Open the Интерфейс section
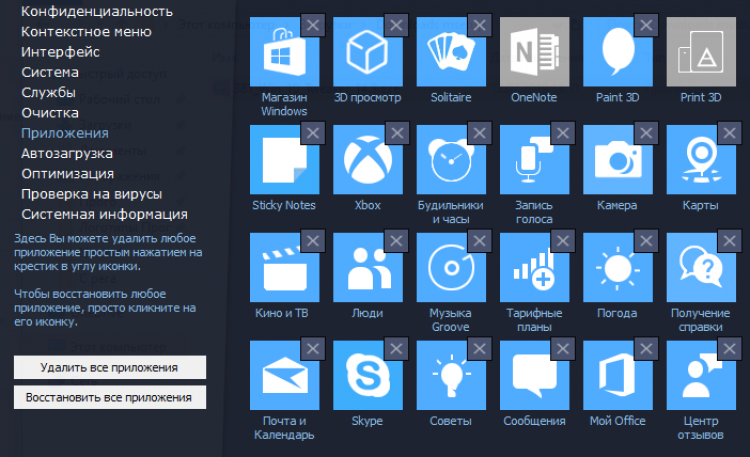This screenshot has height=457, width=750. (60, 52)
